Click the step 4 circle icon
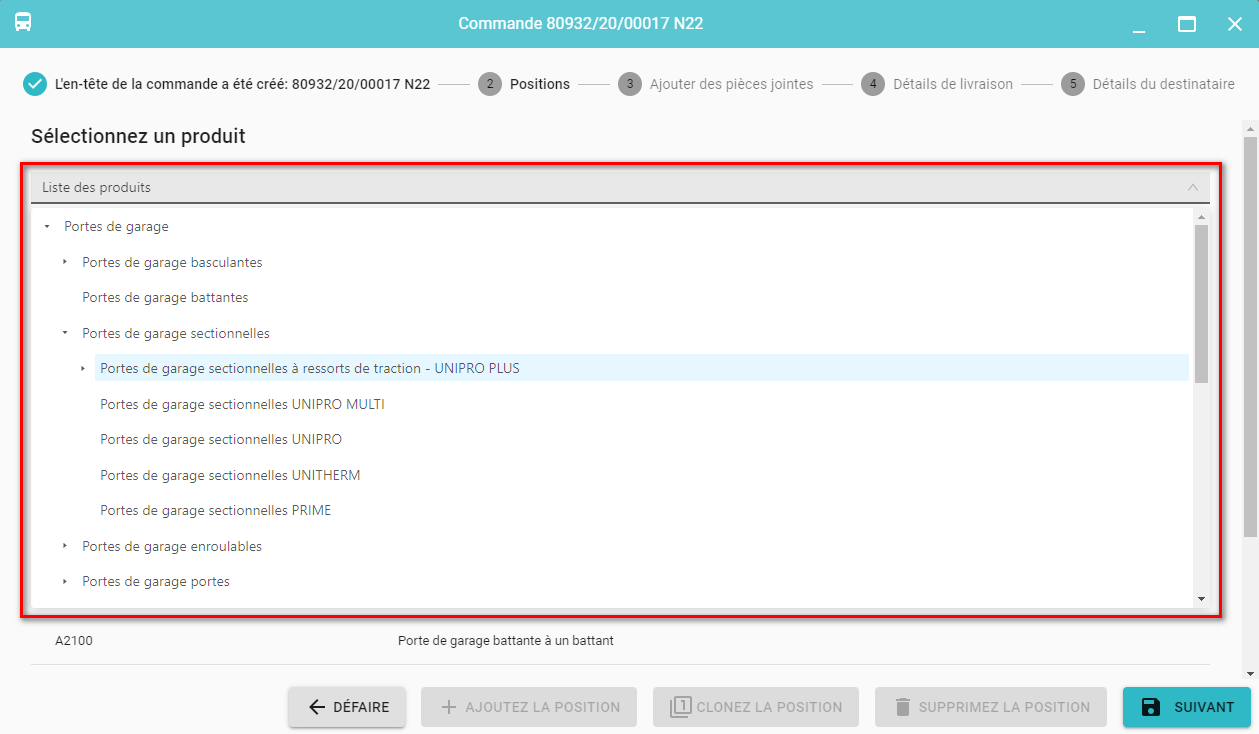The image size is (1259, 734). pos(872,84)
